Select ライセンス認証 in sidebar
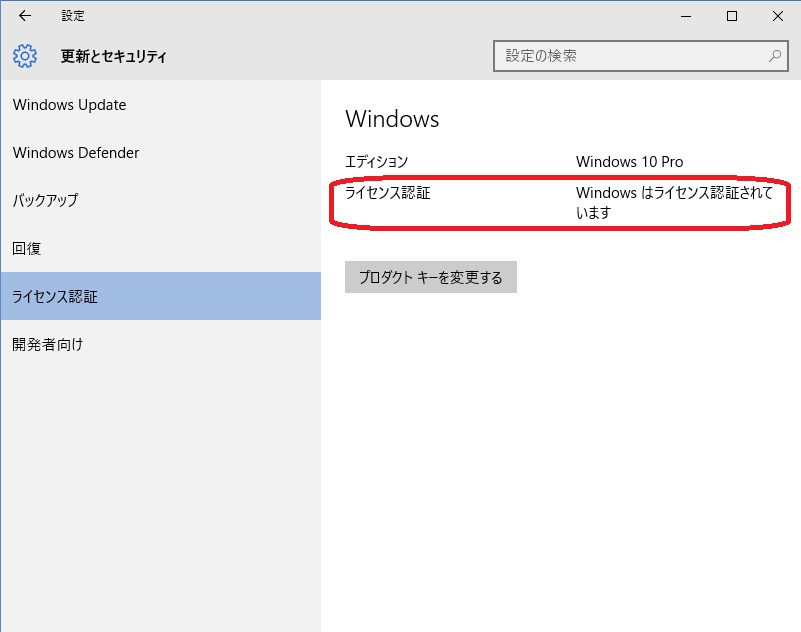 (160, 296)
